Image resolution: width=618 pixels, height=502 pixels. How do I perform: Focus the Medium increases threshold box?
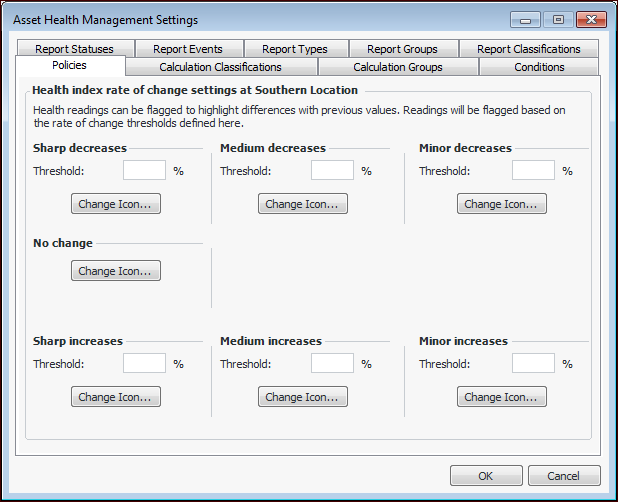(x=332, y=363)
